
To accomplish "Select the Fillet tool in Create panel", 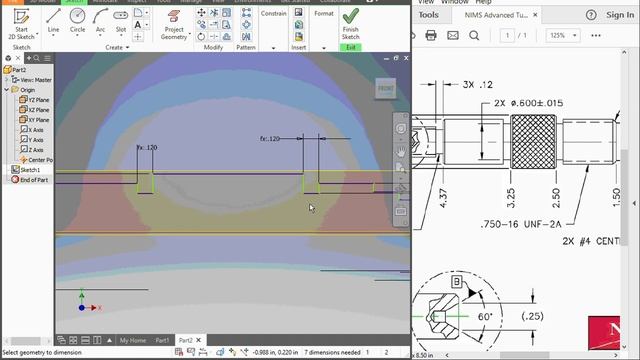I will (x=138, y=13).
